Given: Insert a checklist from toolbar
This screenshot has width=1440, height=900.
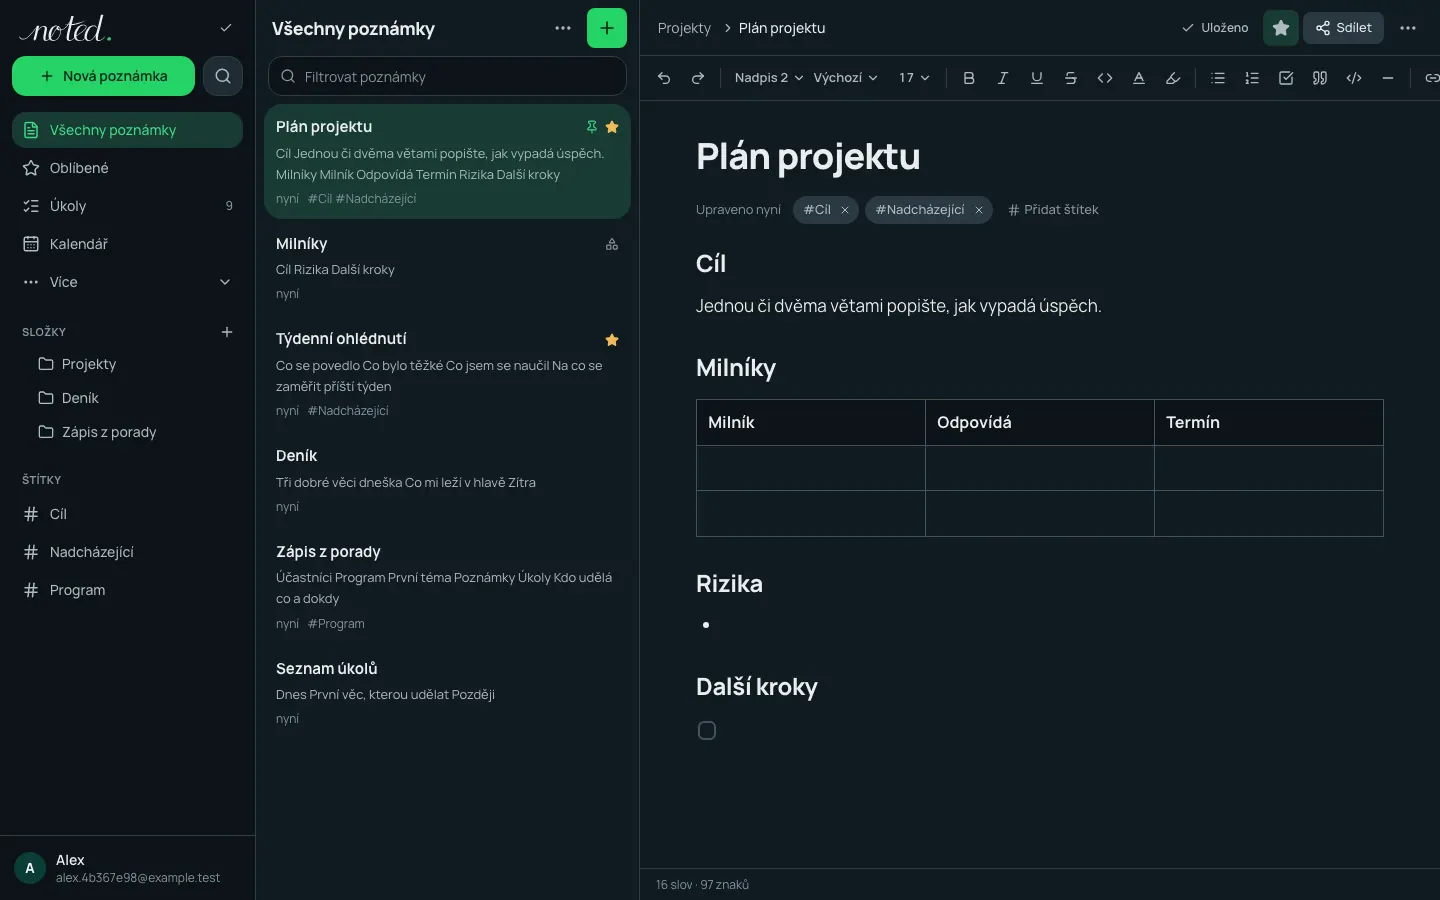Looking at the screenshot, I should (x=1286, y=78).
